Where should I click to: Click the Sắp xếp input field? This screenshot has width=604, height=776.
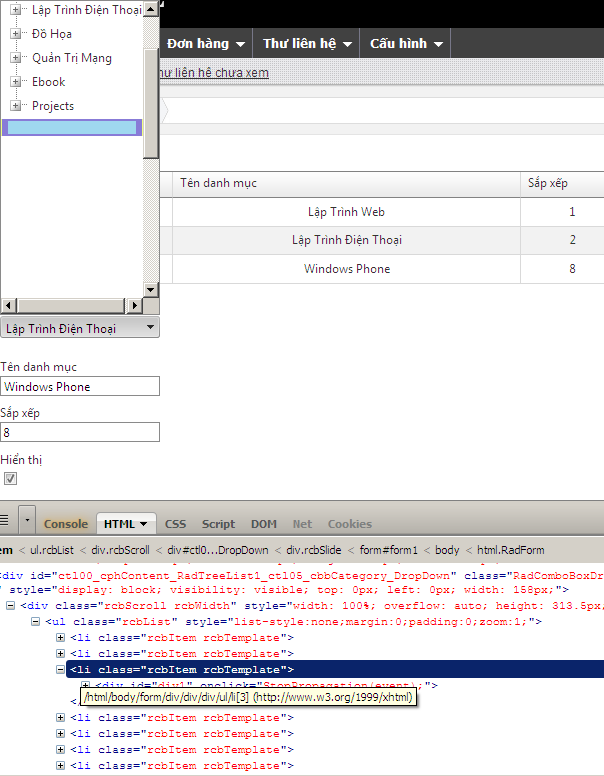(80, 432)
